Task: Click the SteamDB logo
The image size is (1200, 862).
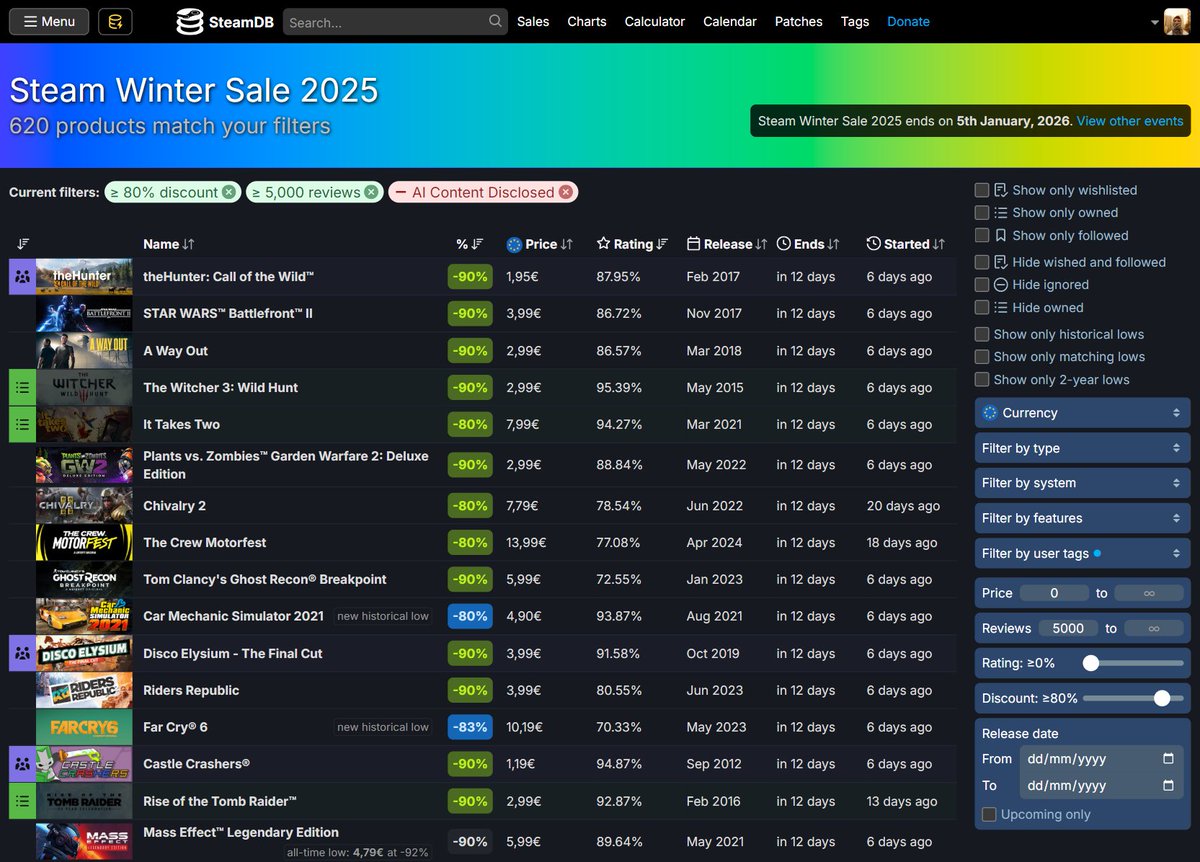Action: coord(225,22)
